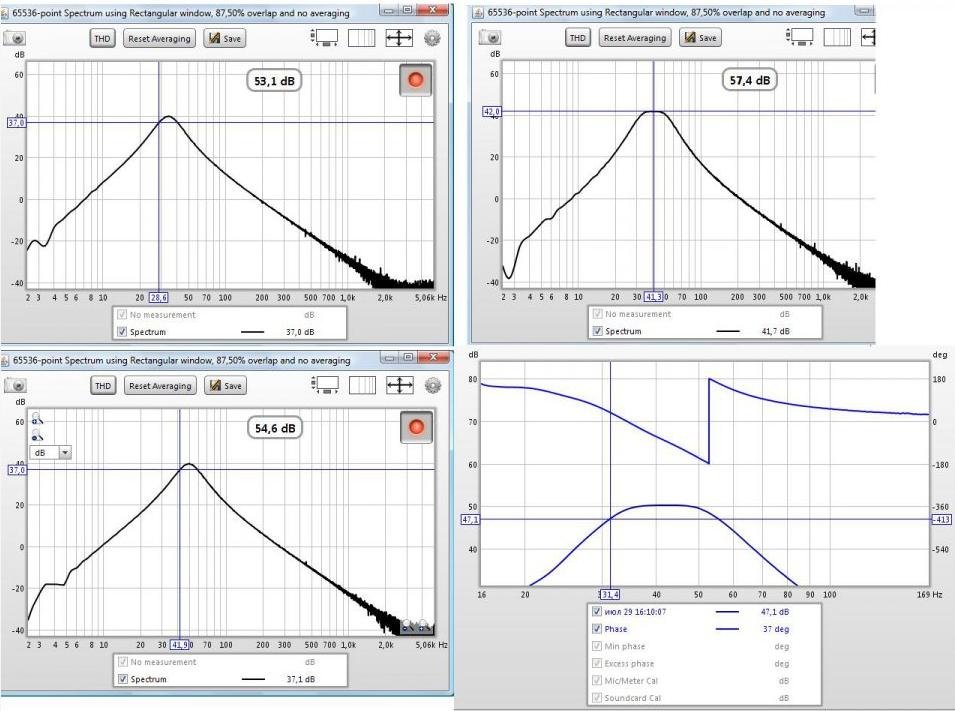Click the capture camera icon in the 54,6 dB window
This screenshot has width=955, height=711.
click(15, 386)
